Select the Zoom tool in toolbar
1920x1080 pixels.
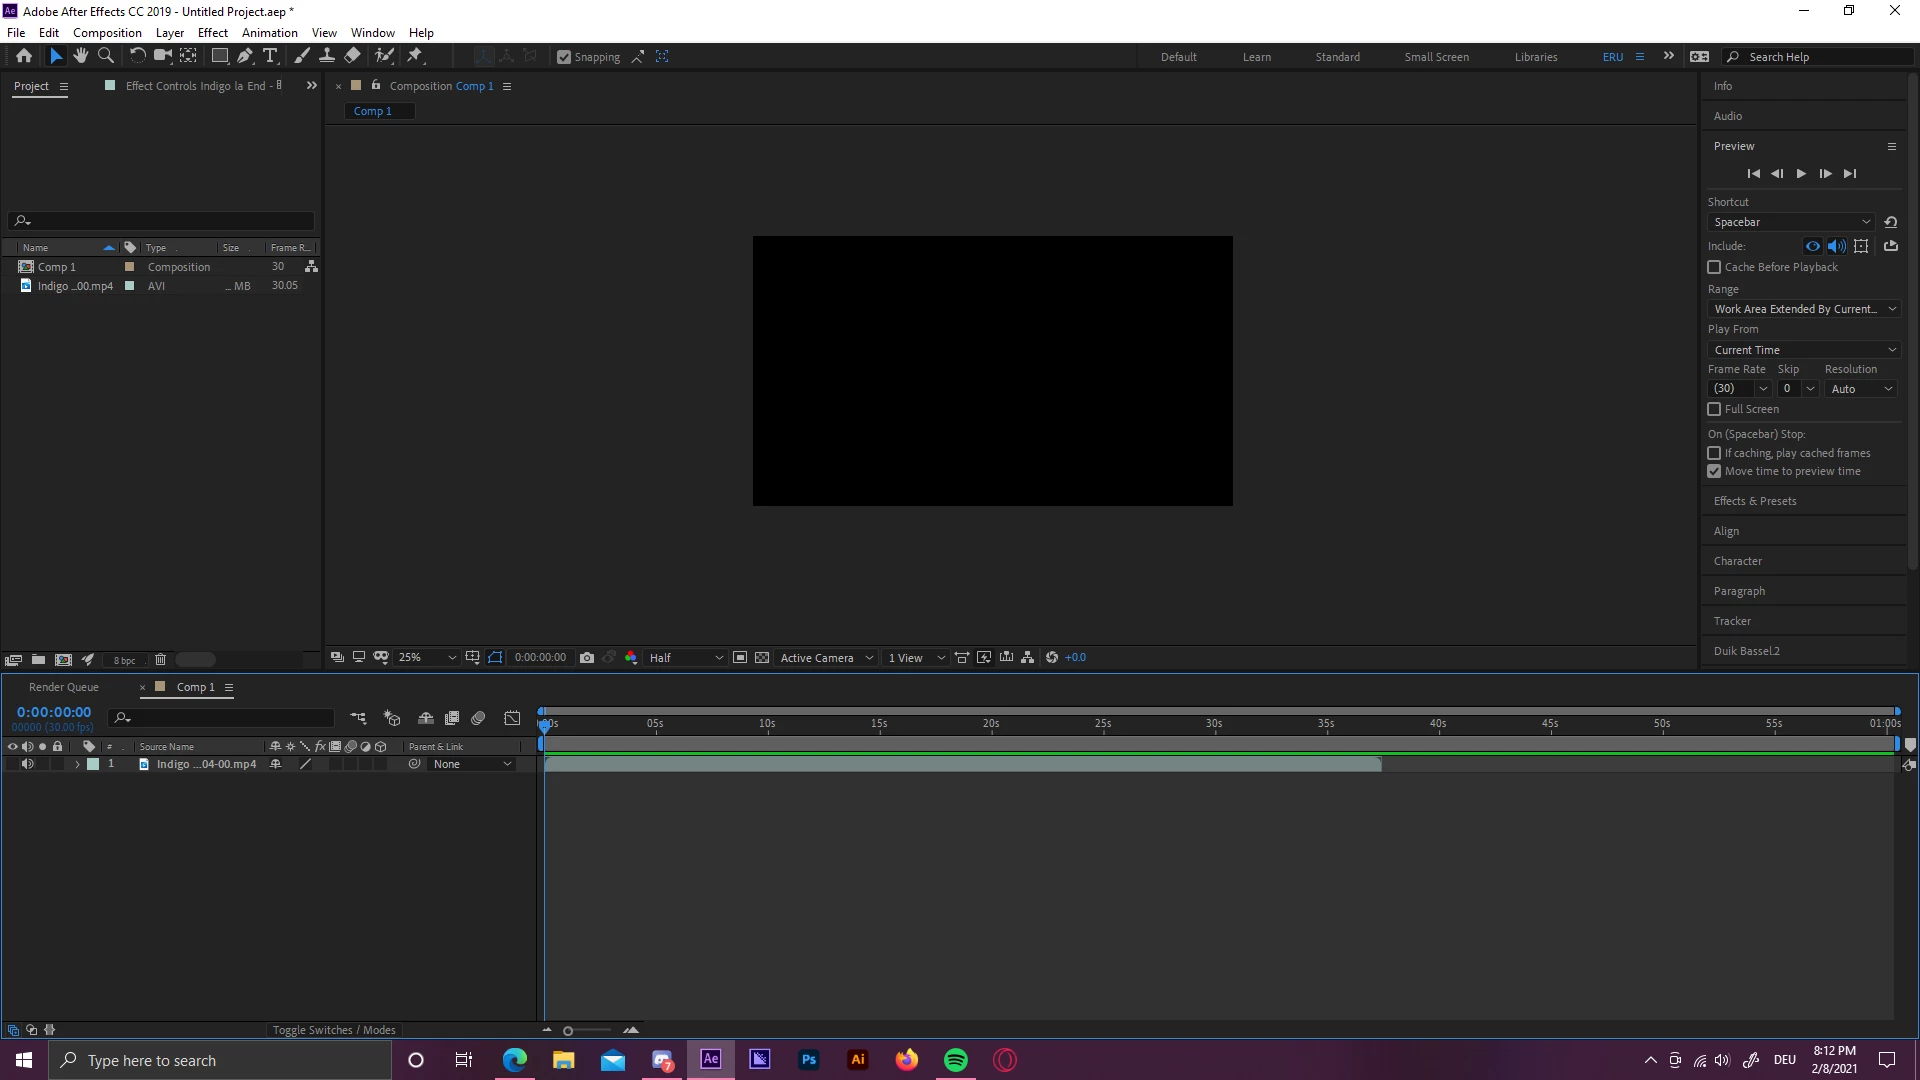(106, 56)
